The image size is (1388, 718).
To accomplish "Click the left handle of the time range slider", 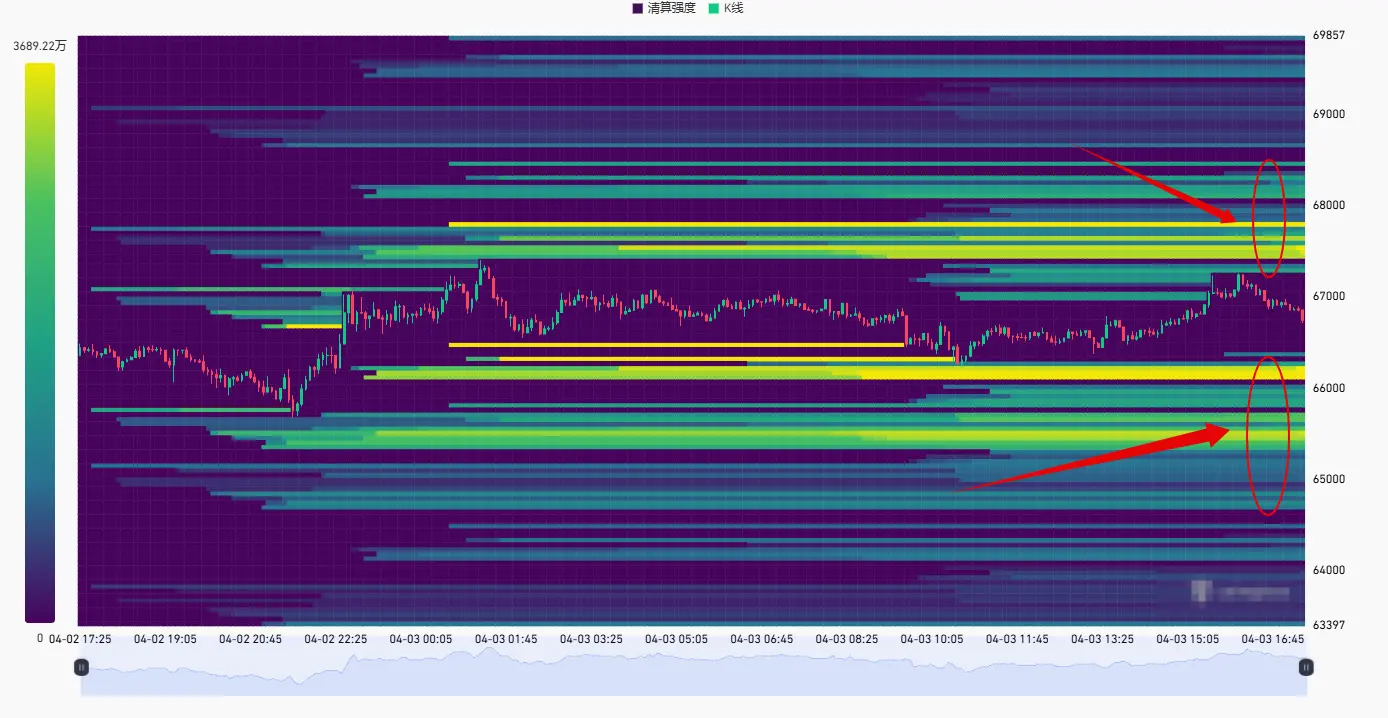I will (x=82, y=667).
